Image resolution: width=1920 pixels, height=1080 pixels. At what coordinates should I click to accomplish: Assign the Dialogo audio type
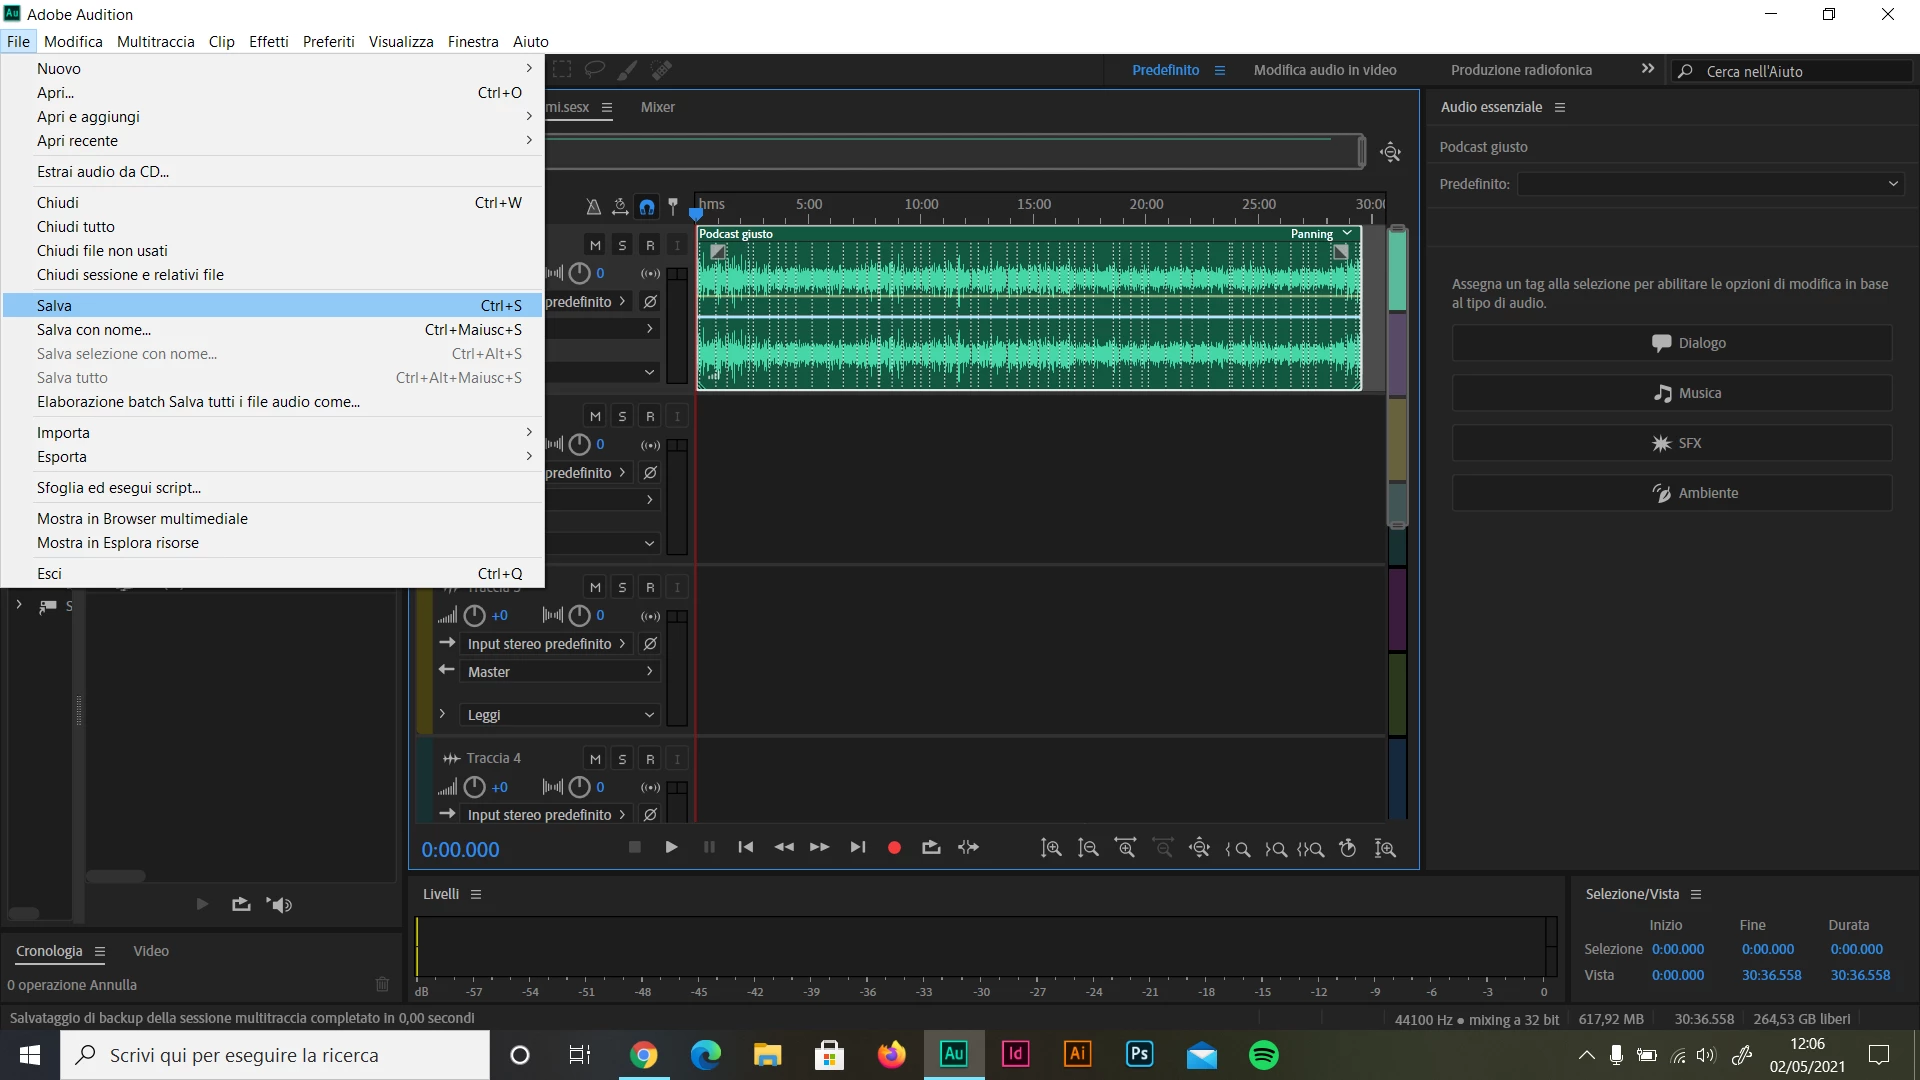(x=1671, y=343)
